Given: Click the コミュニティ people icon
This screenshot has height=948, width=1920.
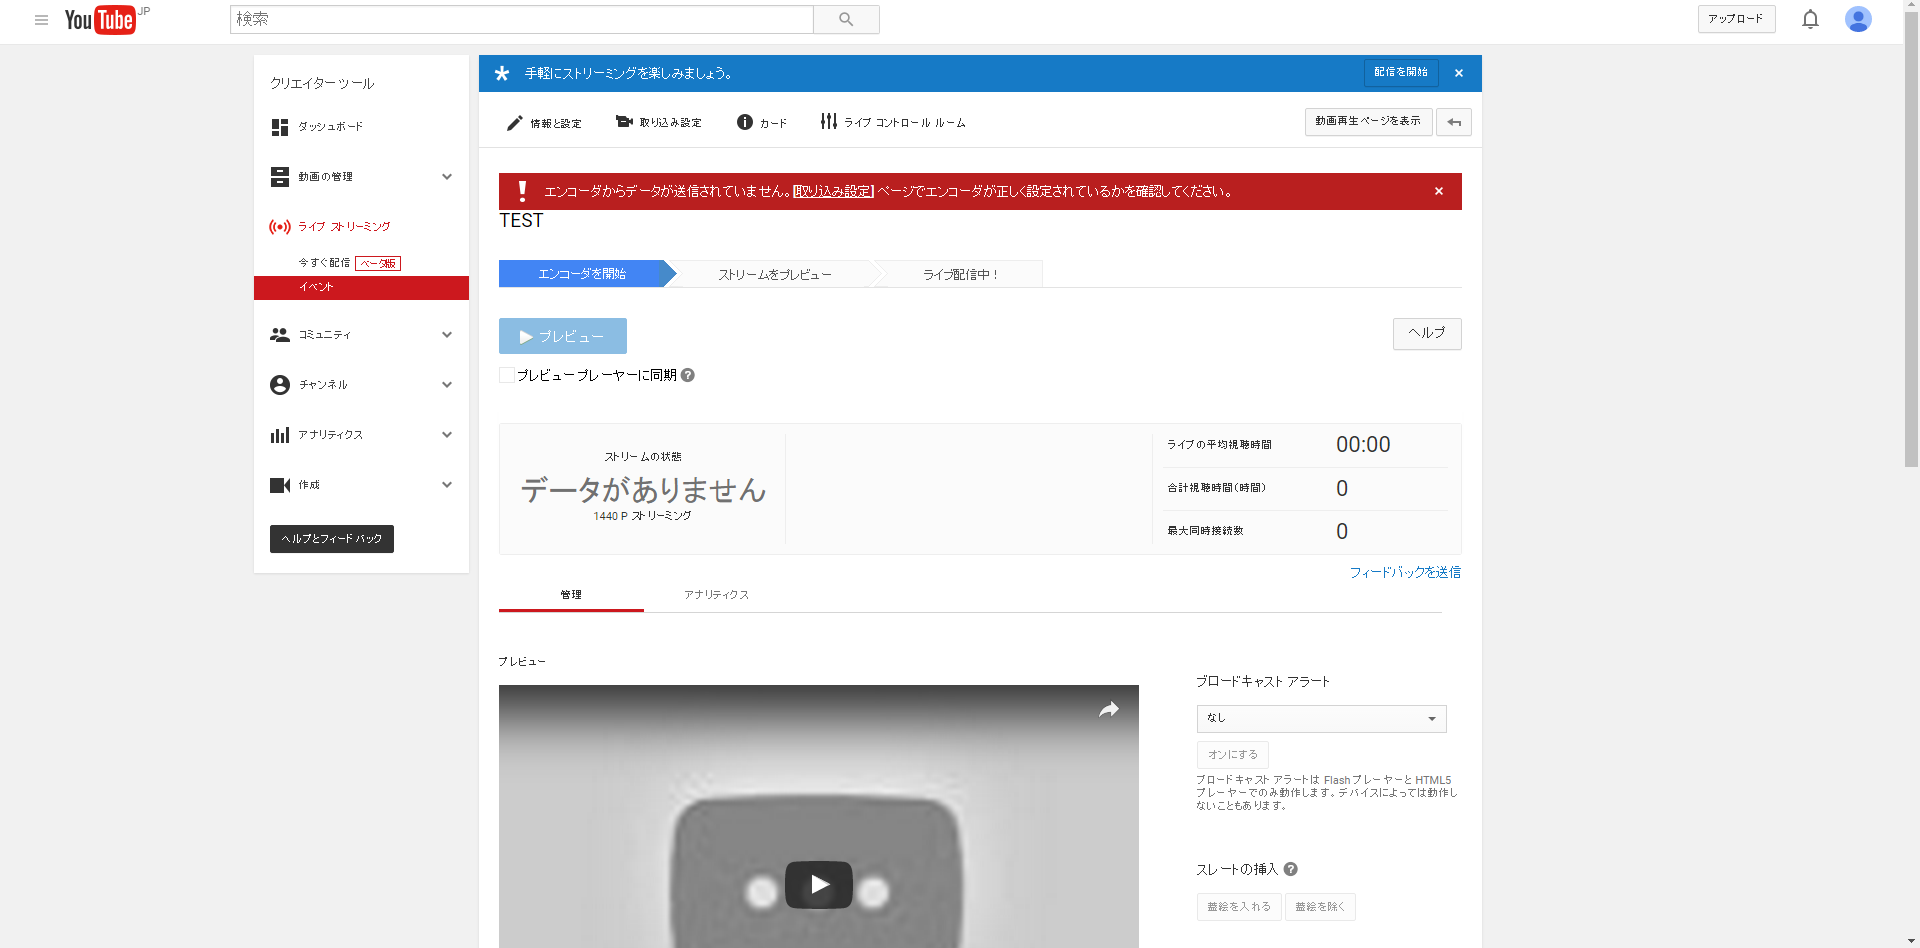Looking at the screenshot, I should [x=280, y=335].
